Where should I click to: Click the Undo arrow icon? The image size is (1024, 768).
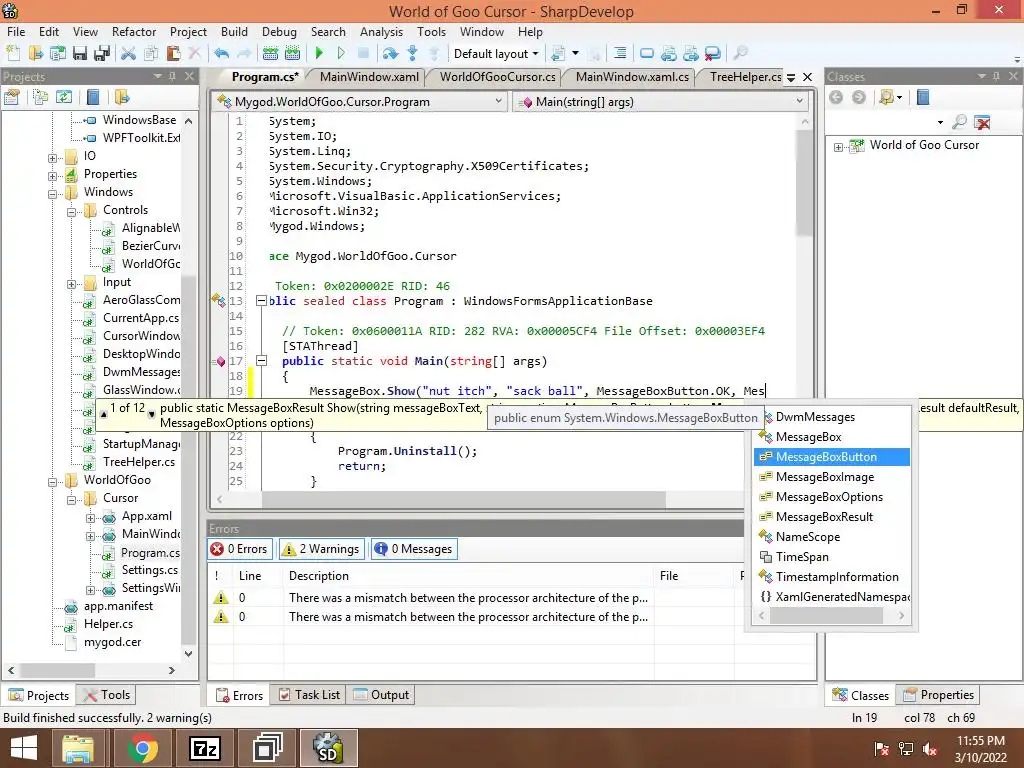pyautogui.click(x=221, y=54)
